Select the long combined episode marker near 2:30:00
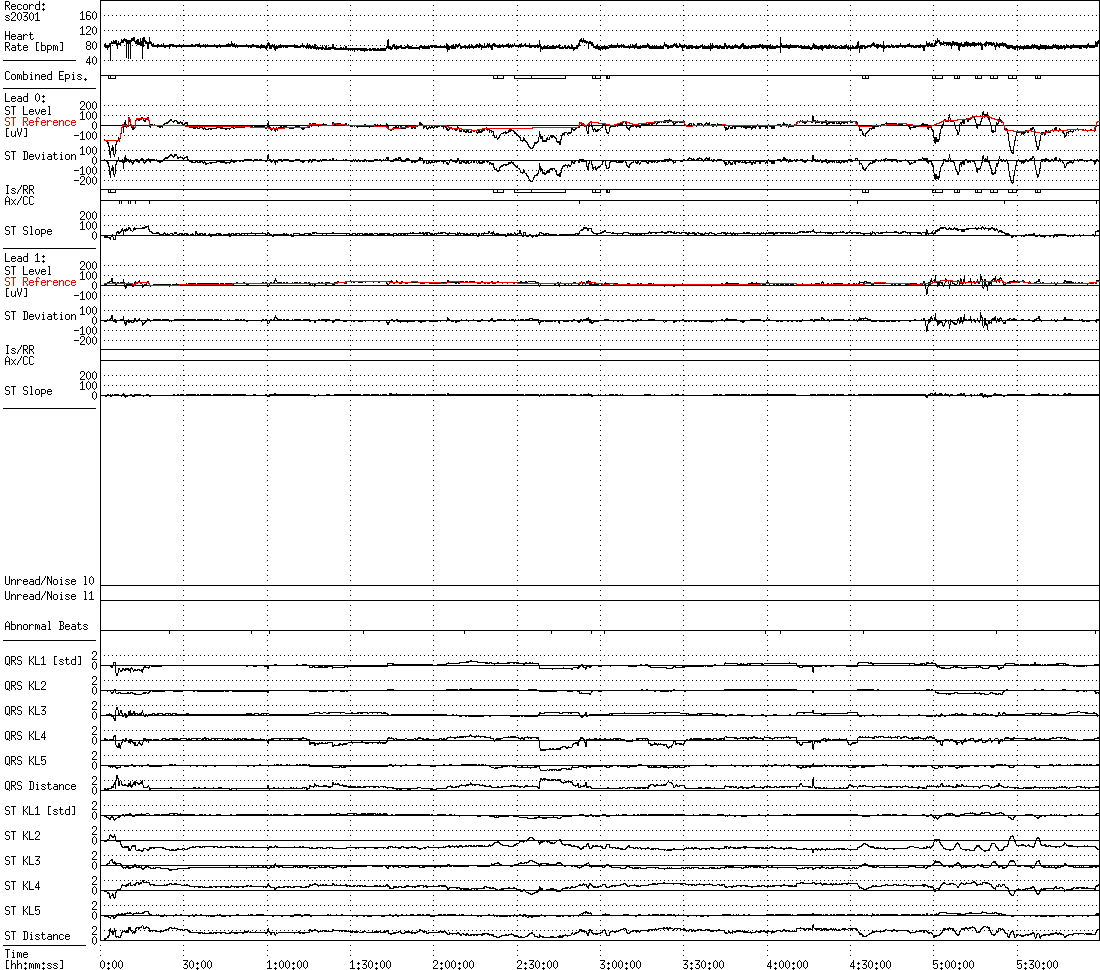The image size is (1100, 970). [x=540, y=77]
